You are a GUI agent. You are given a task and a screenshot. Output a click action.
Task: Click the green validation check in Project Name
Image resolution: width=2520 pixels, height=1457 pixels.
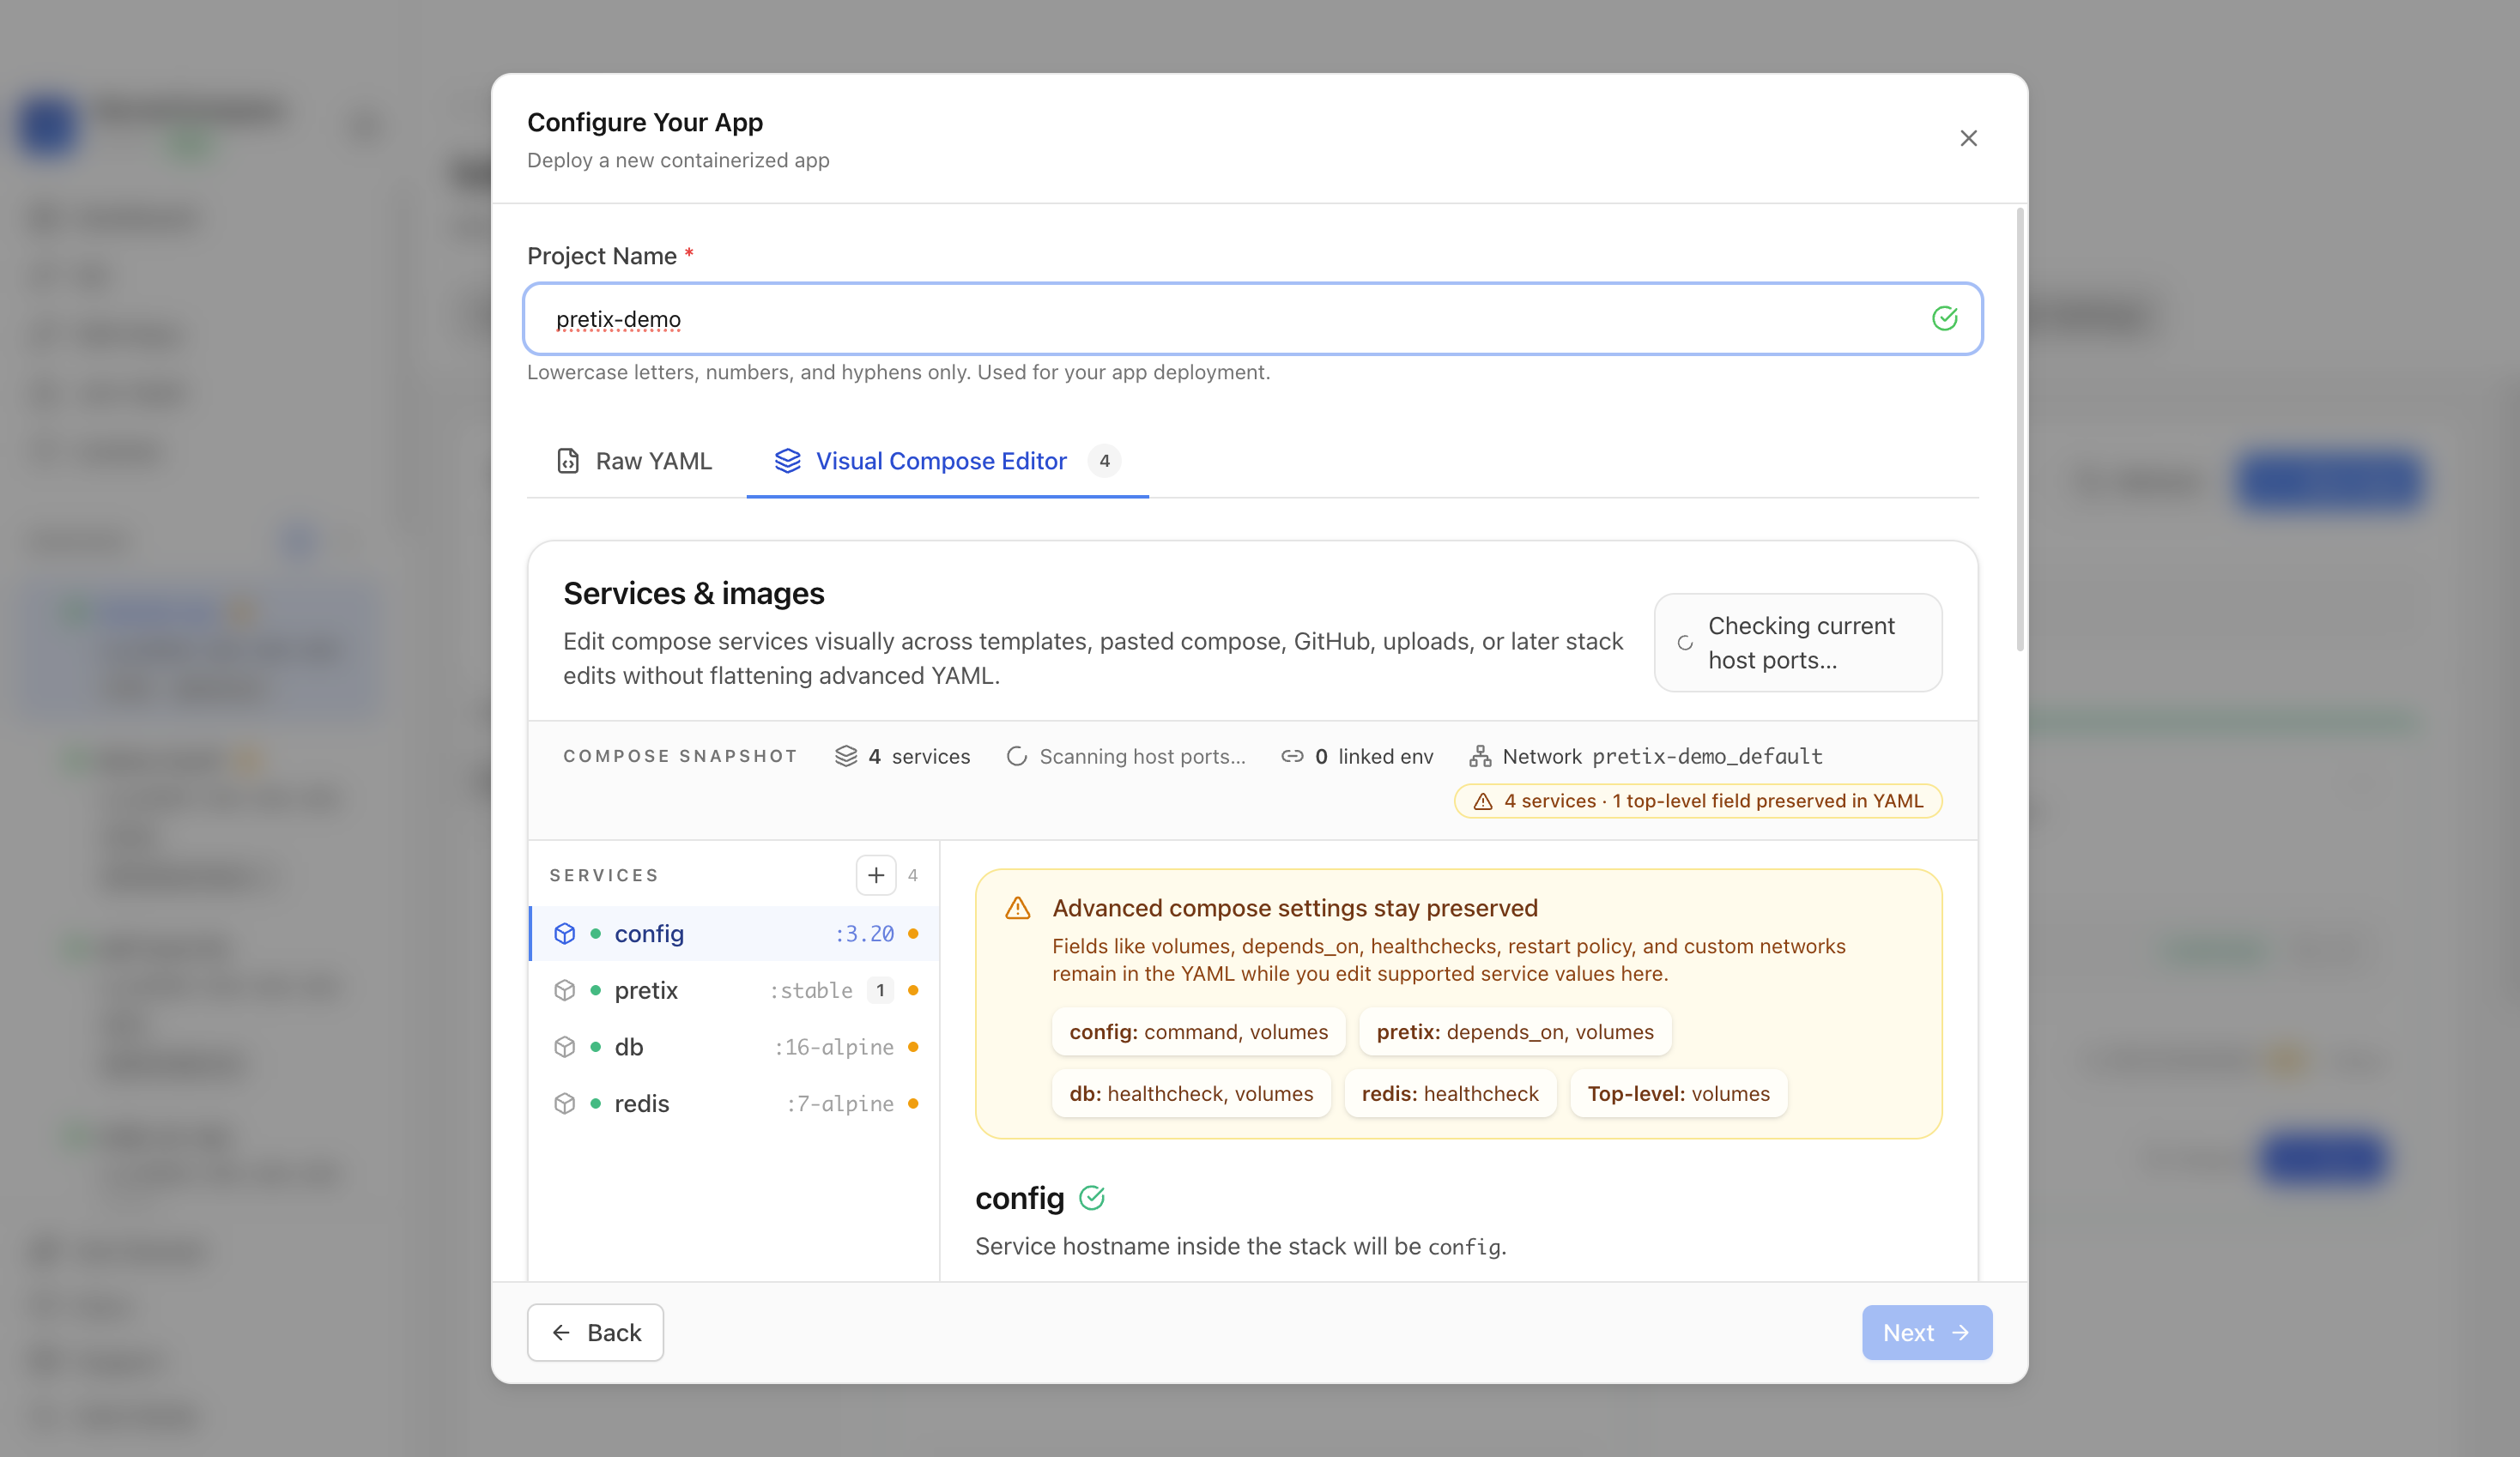click(x=1944, y=319)
